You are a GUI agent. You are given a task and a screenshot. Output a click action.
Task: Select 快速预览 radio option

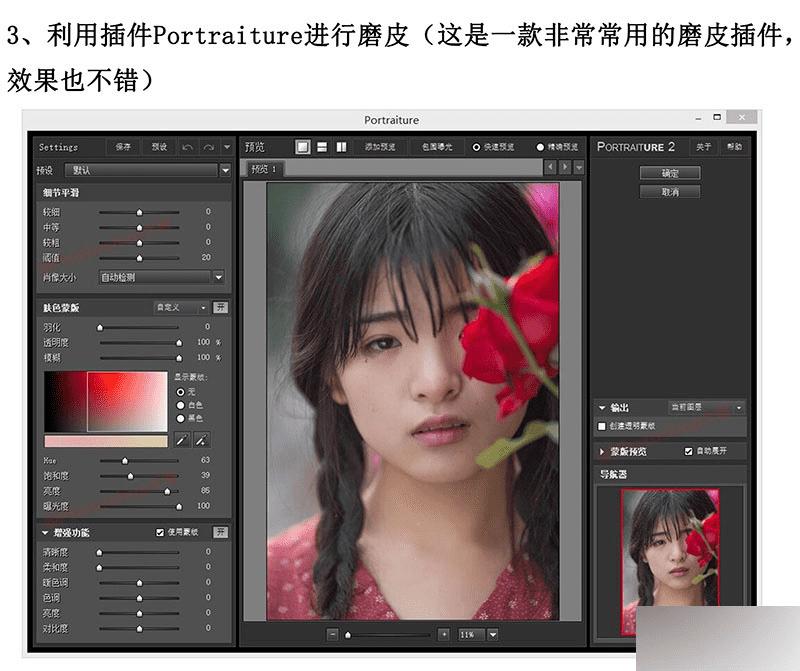click(x=476, y=147)
